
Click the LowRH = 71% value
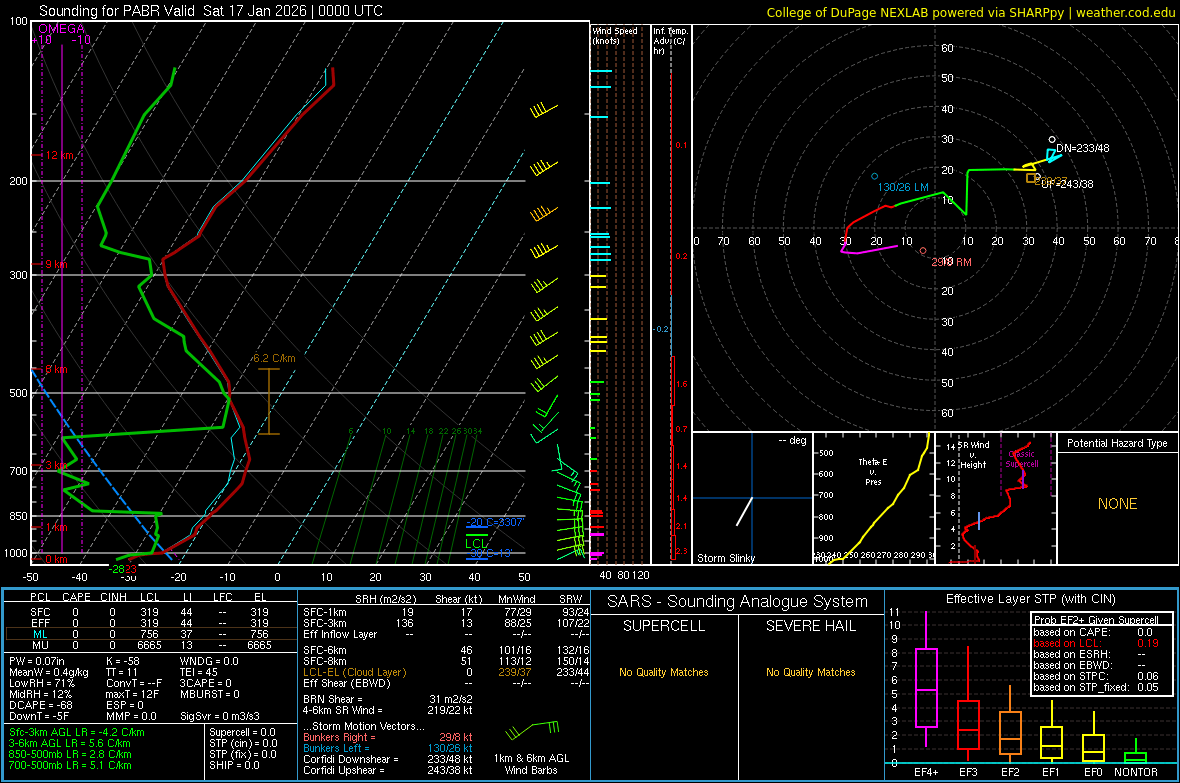[x=42, y=683]
